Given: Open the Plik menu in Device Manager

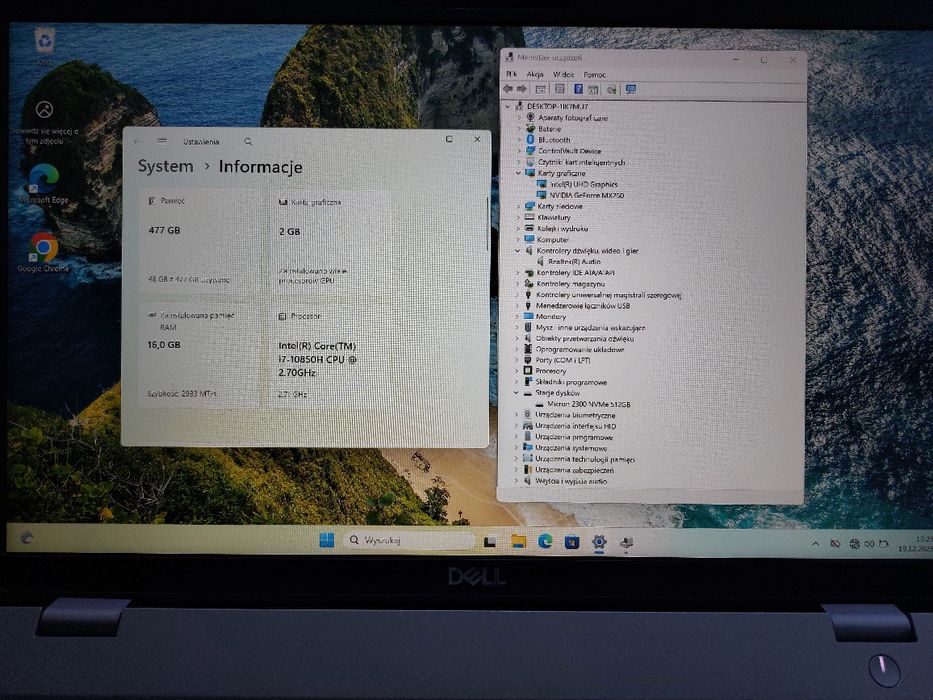Looking at the screenshot, I should coord(512,74).
